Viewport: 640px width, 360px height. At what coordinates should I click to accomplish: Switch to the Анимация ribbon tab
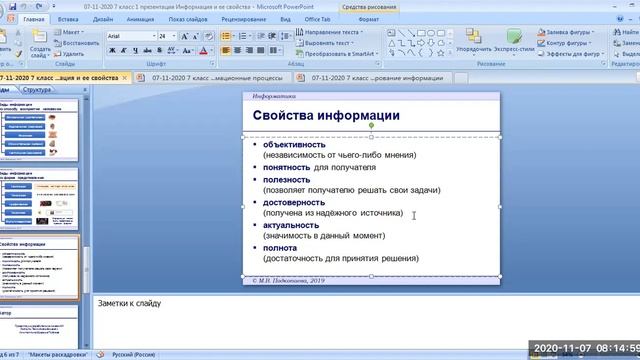coord(140,19)
